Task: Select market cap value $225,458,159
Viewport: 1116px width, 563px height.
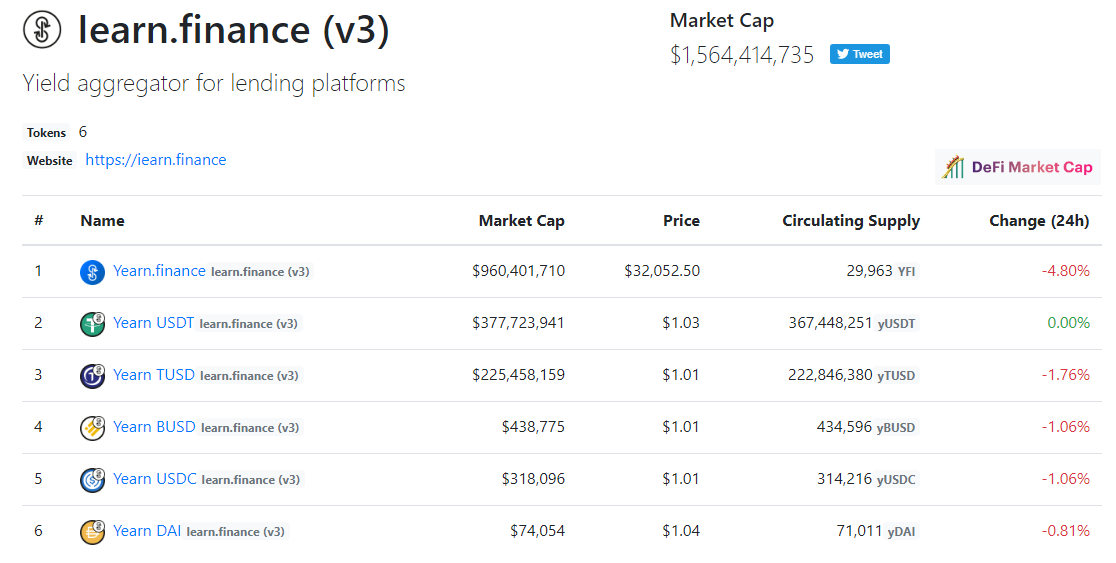Action: tap(518, 375)
